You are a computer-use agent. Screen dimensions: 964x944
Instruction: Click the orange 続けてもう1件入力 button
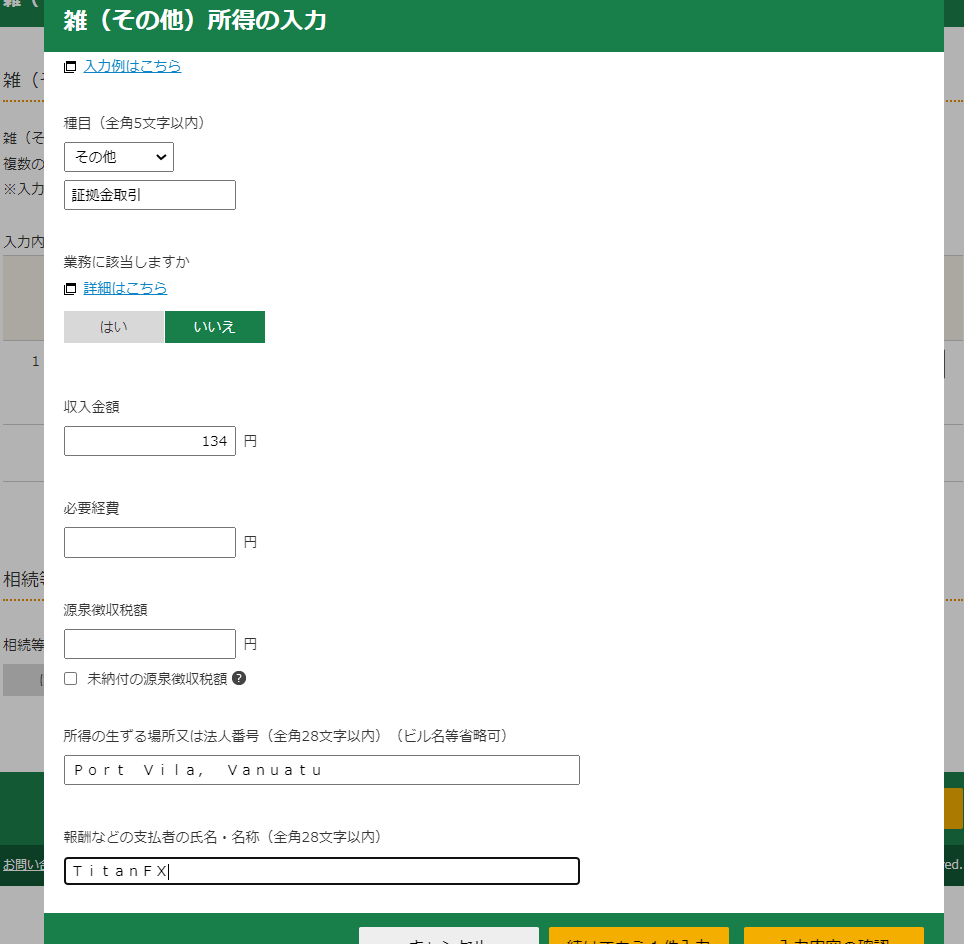click(639, 935)
